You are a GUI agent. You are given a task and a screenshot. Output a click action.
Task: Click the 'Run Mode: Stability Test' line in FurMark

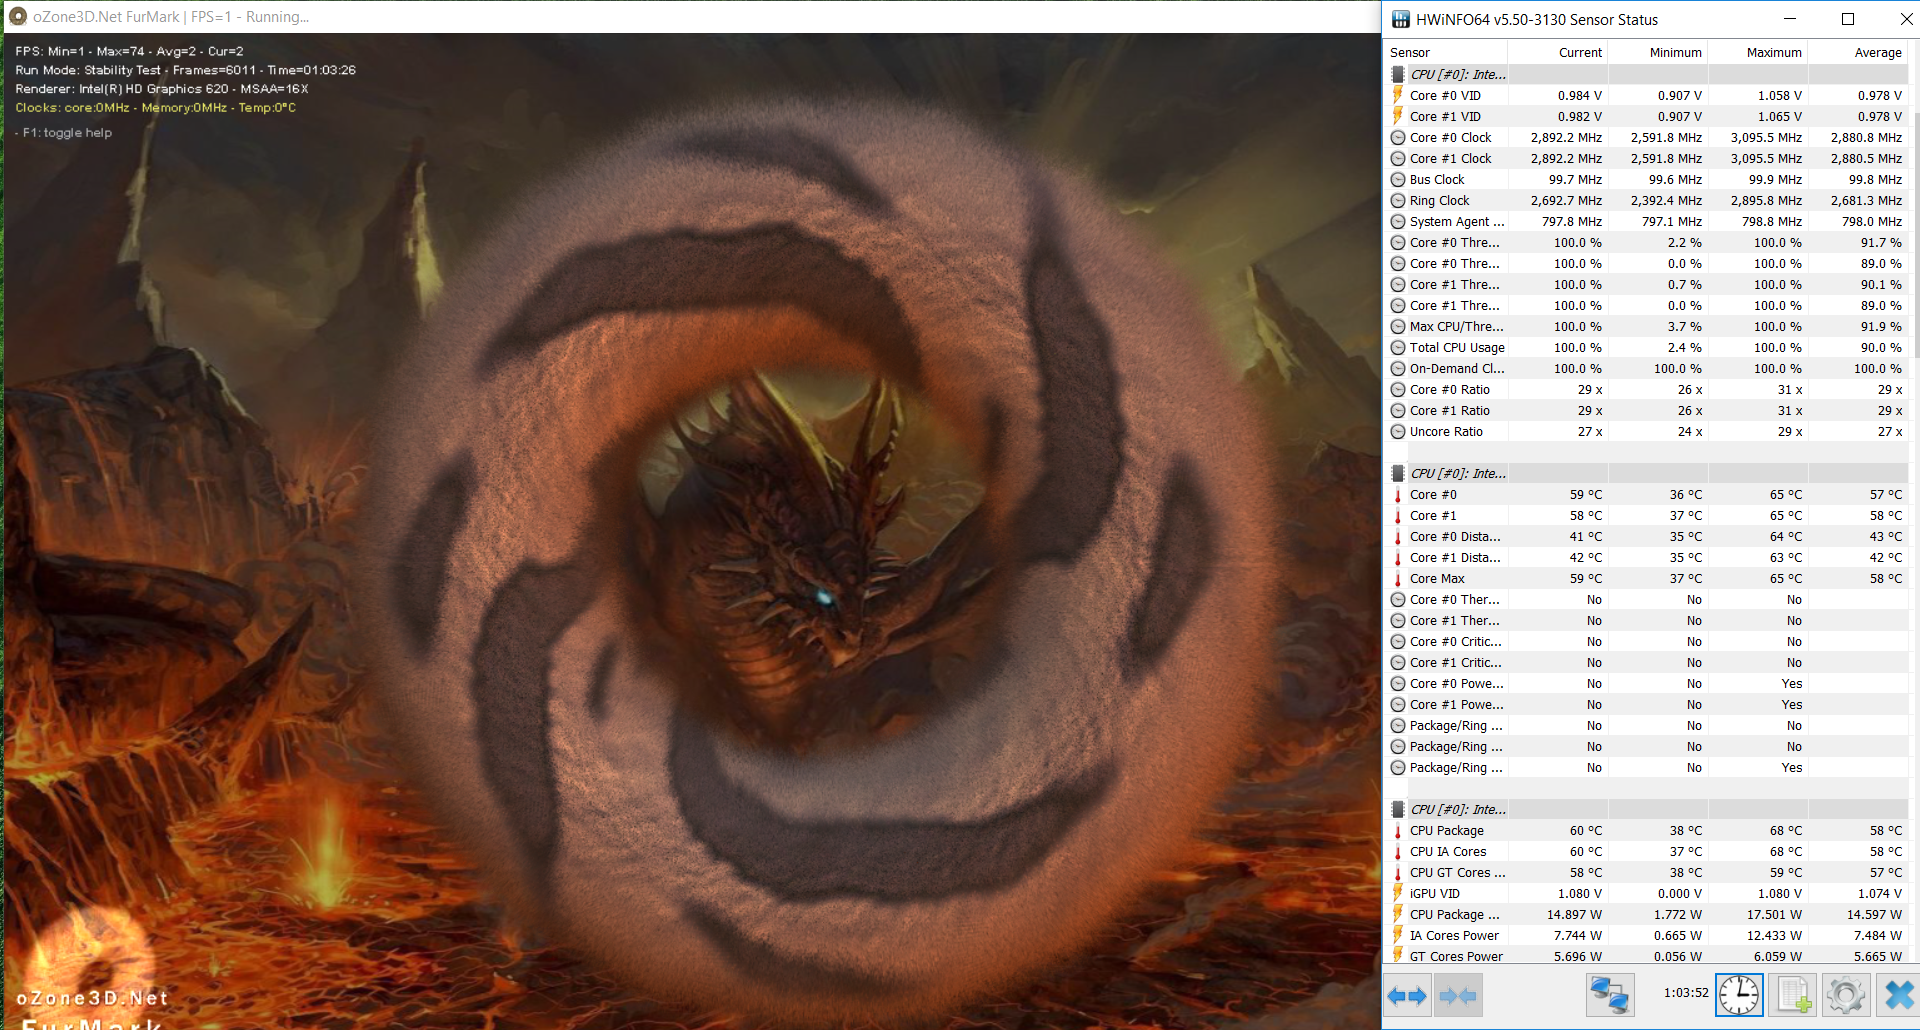point(186,70)
